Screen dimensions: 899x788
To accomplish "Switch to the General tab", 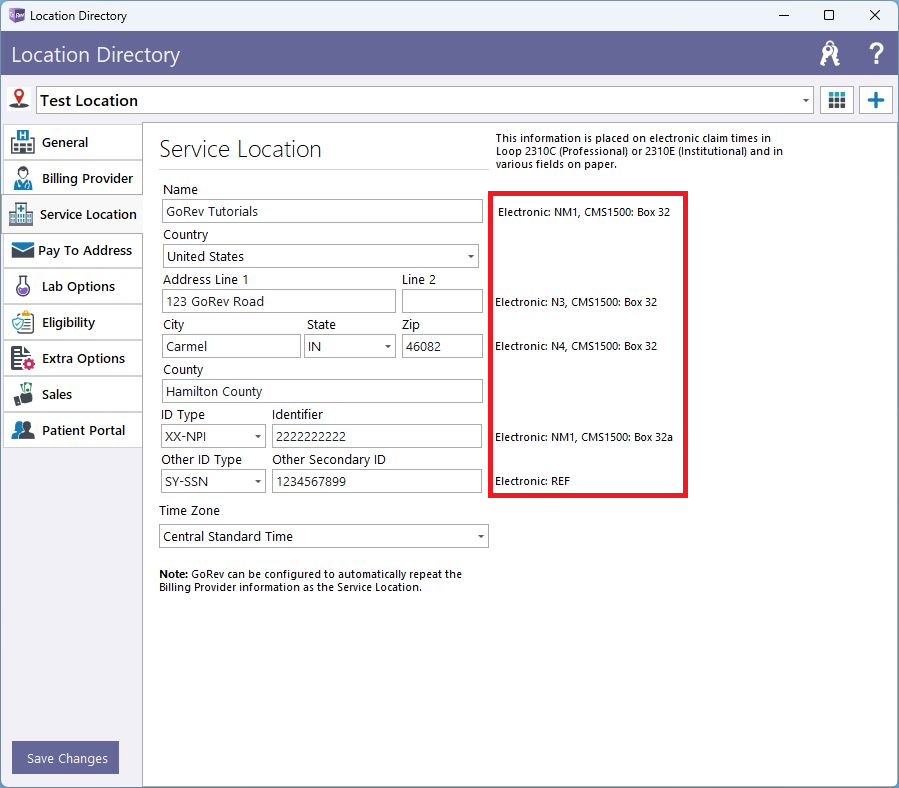I will point(73,142).
